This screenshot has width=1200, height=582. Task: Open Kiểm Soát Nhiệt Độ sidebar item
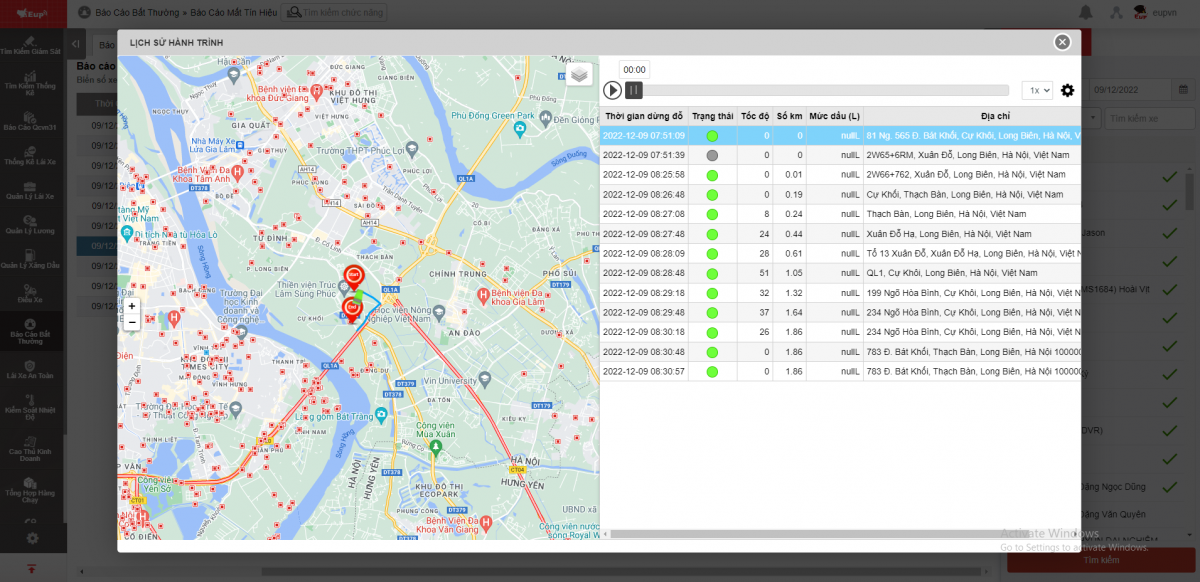click(x=33, y=405)
